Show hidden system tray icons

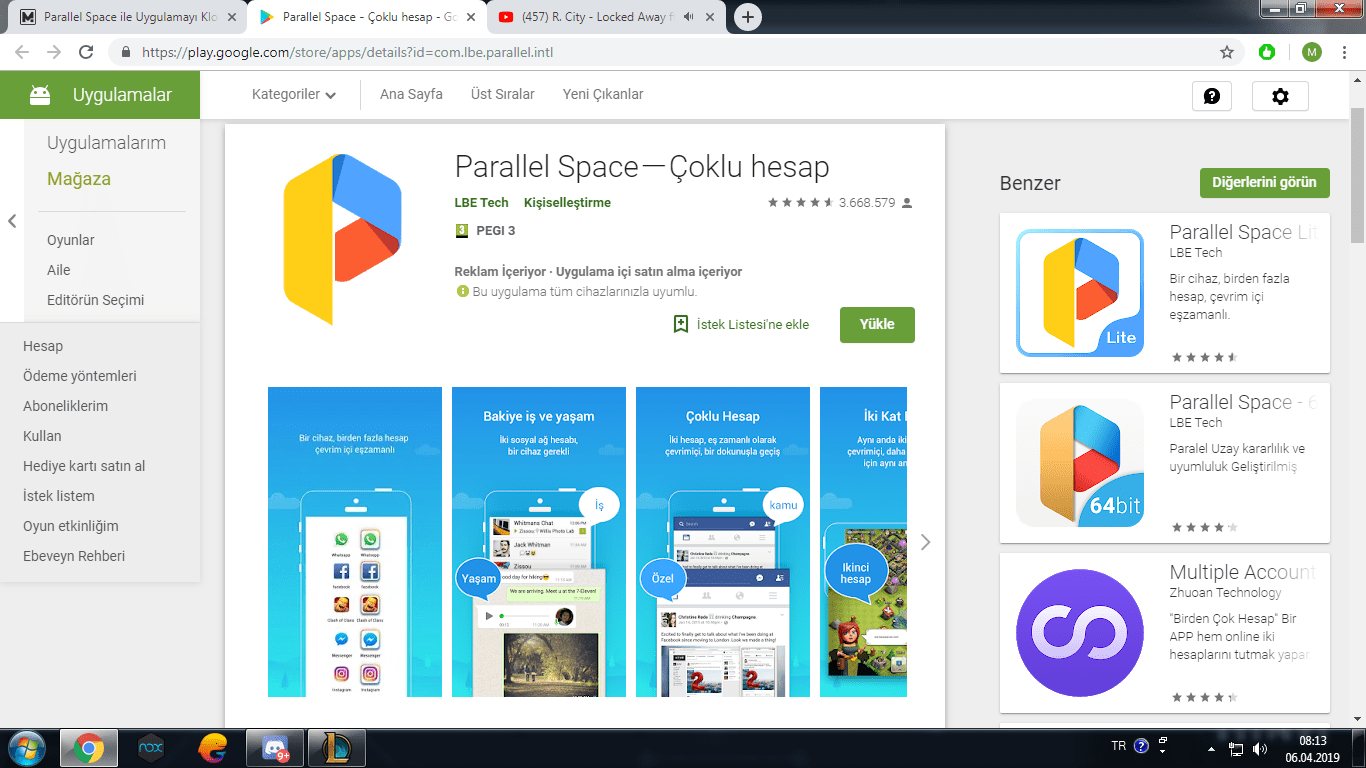[1211, 748]
